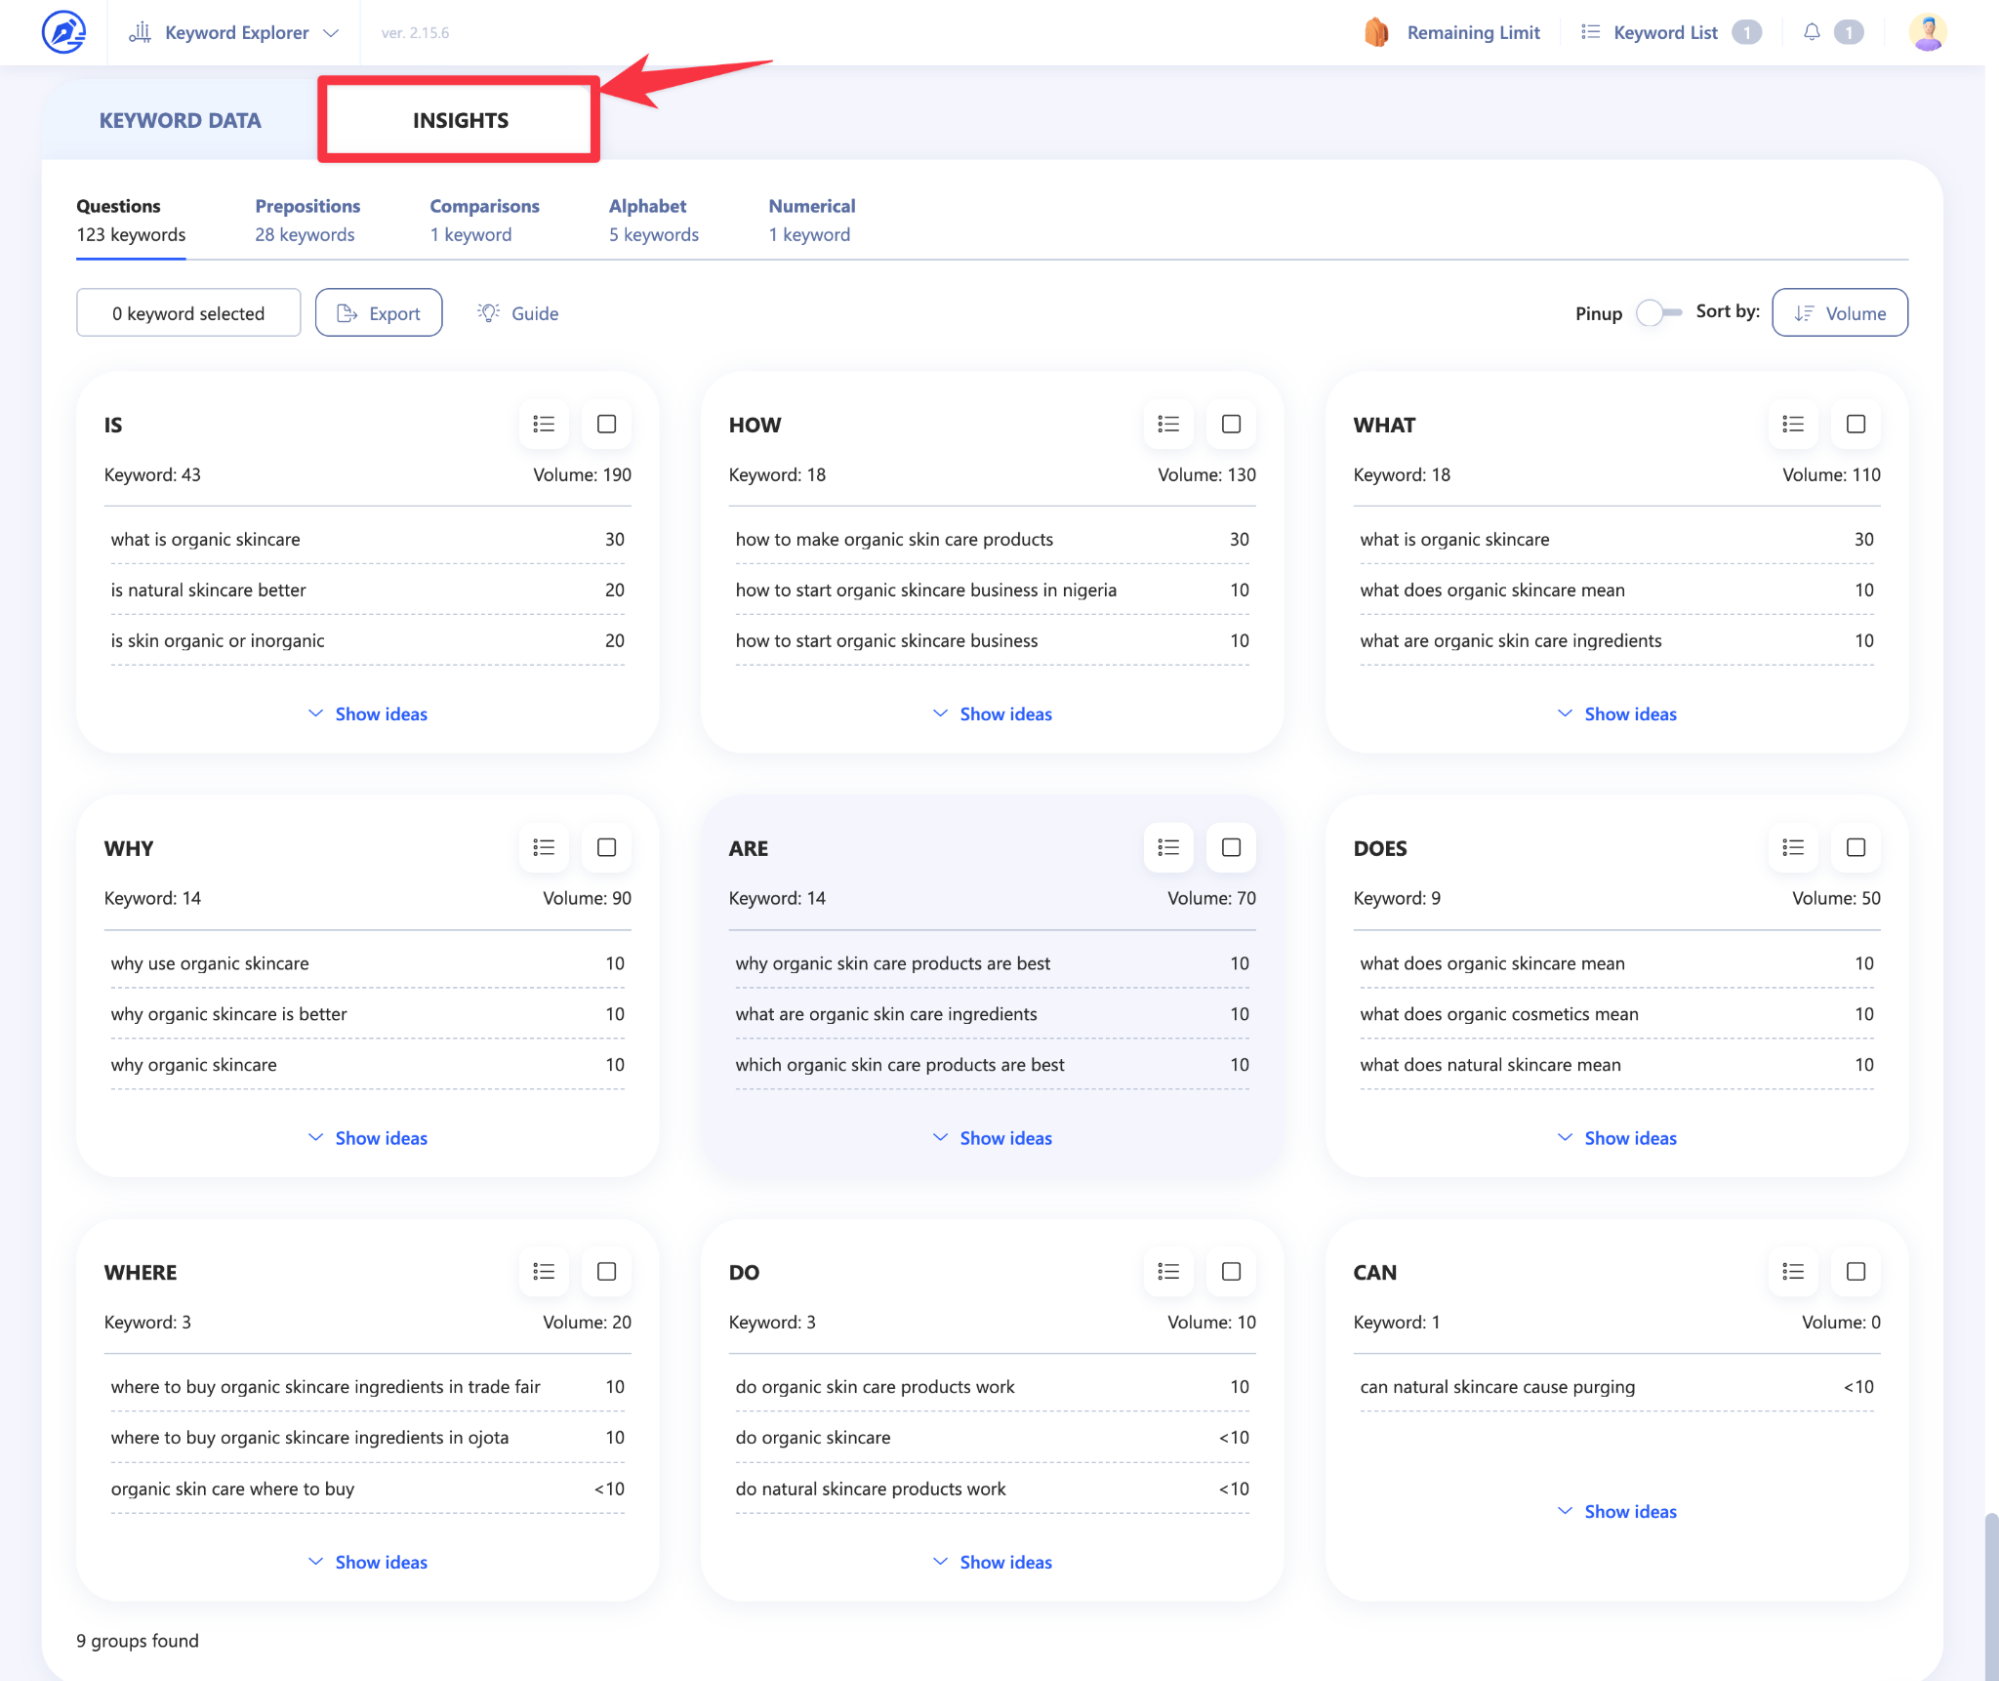The image size is (1999, 1681).
Task: Open the notifications bell
Action: 1811,32
